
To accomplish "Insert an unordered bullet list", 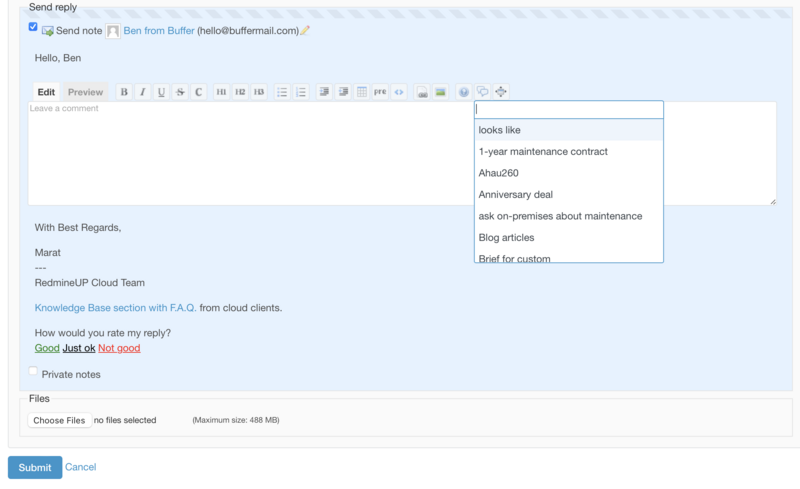I will click(x=282, y=92).
